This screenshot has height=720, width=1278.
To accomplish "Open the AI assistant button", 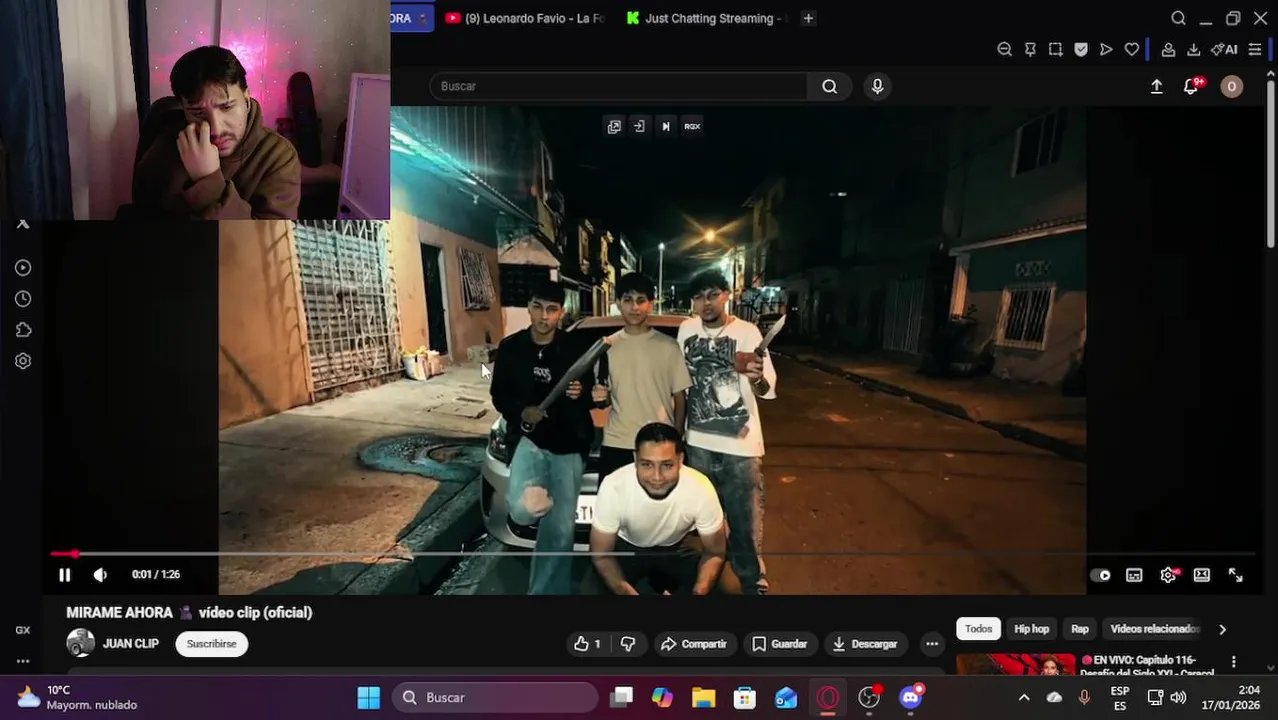I will point(1224,49).
